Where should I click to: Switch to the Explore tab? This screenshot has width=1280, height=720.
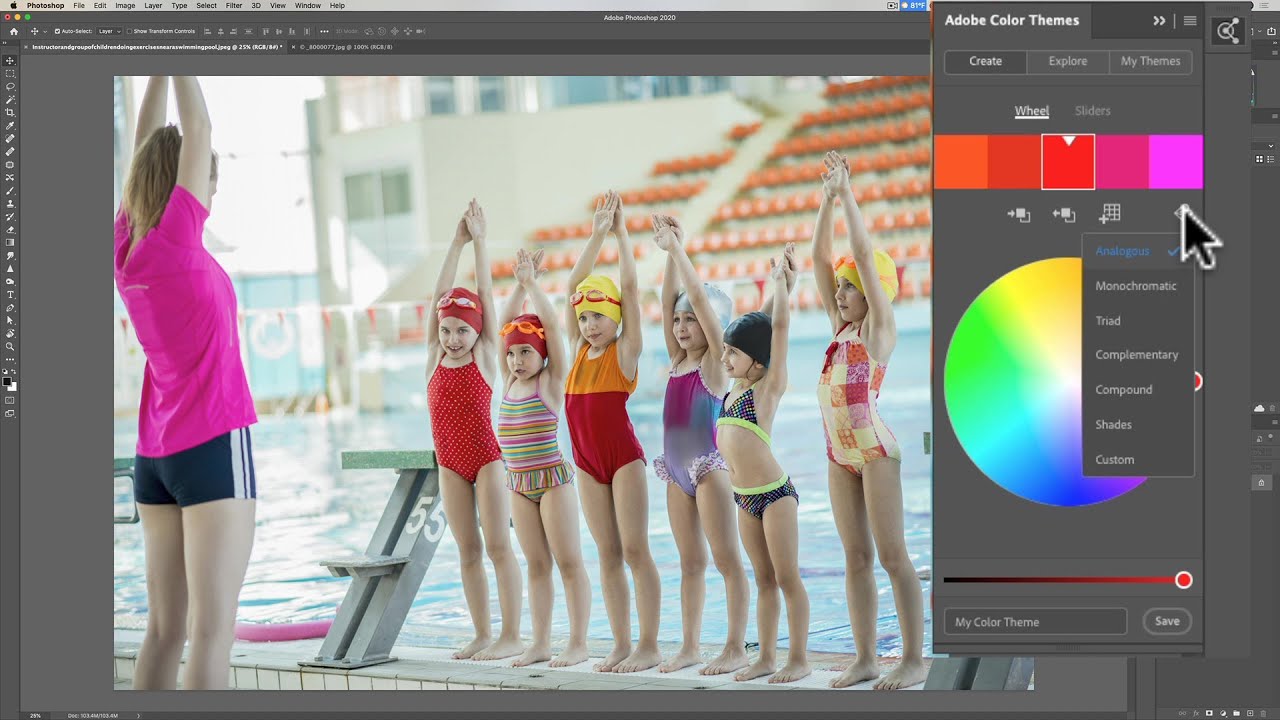click(1068, 61)
